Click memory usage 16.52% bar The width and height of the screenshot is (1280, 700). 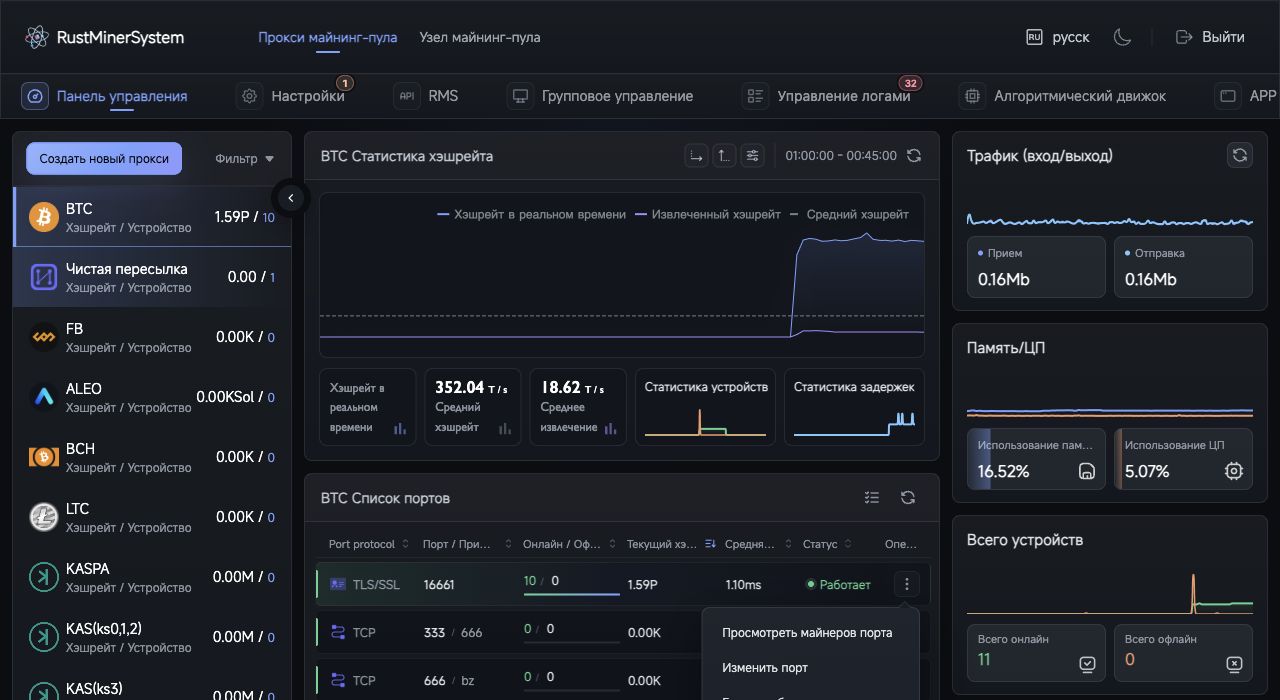point(1036,459)
